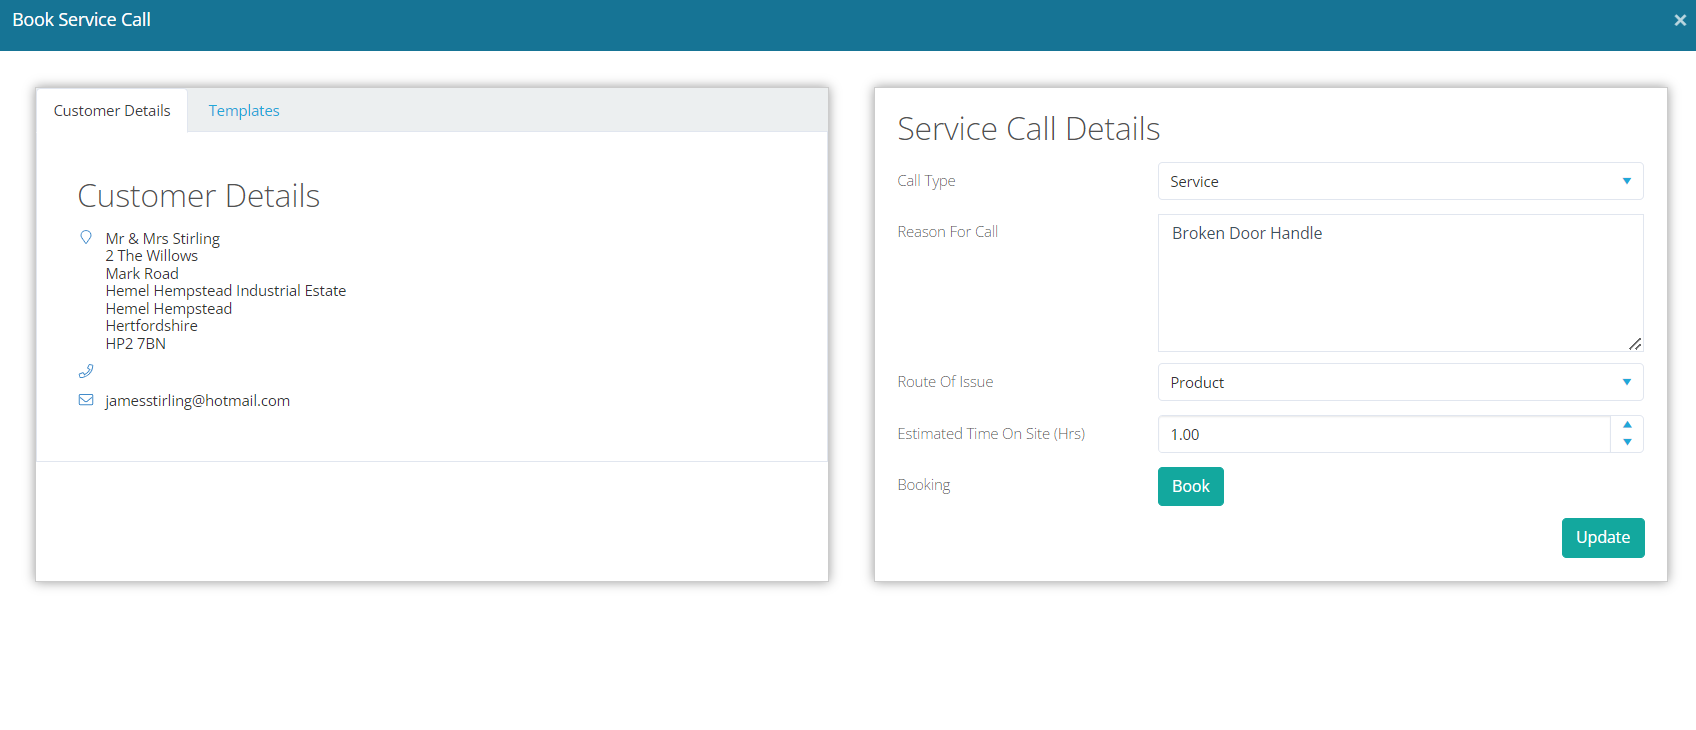This screenshot has height=730, width=1696.
Task: Click the Booking field label
Action: pyautogui.click(x=923, y=485)
